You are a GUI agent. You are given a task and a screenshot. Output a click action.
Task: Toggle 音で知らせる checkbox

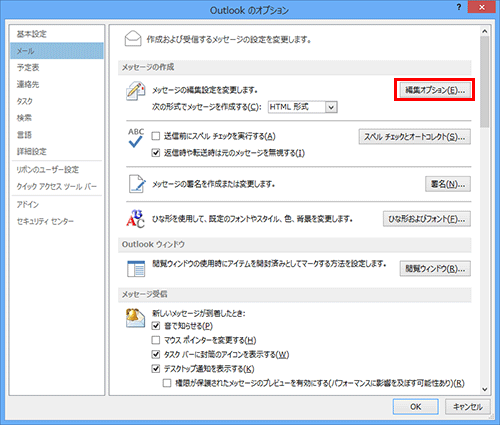click(x=156, y=326)
